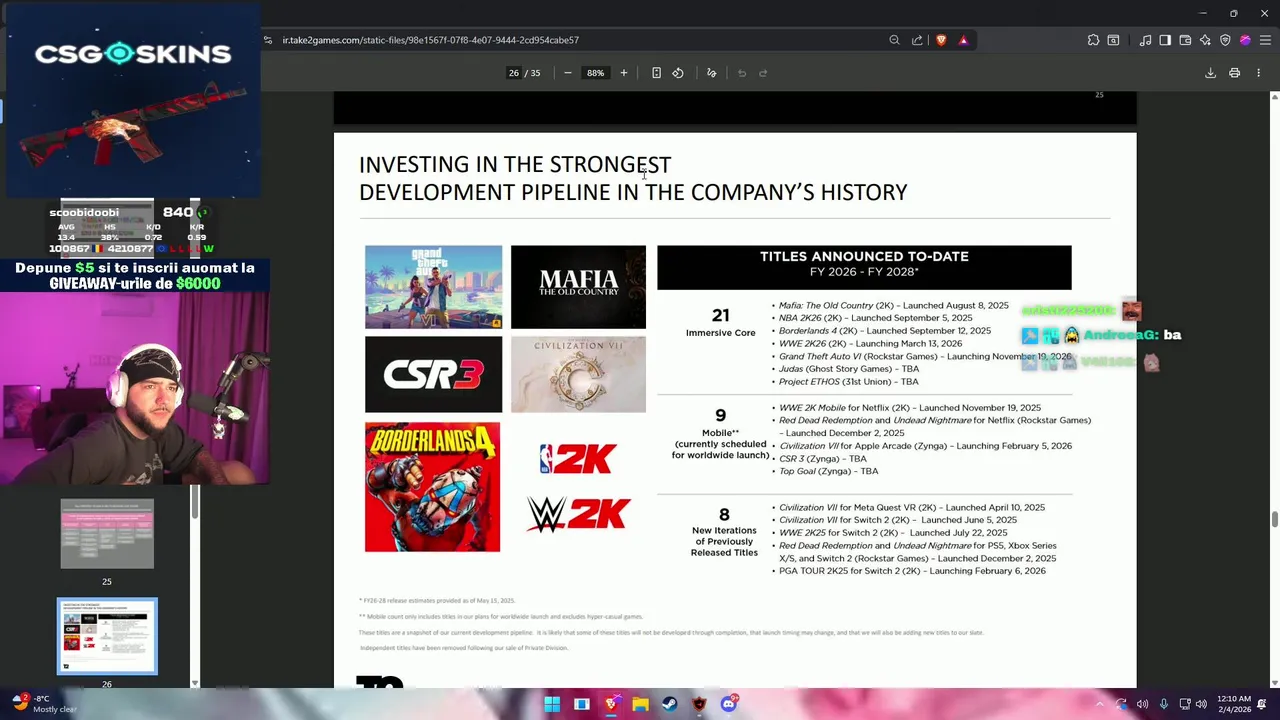Click the WWE 2K logo
The height and width of the screenshot is (720, 1280).
pyautogui.click(x=578, y=515)
